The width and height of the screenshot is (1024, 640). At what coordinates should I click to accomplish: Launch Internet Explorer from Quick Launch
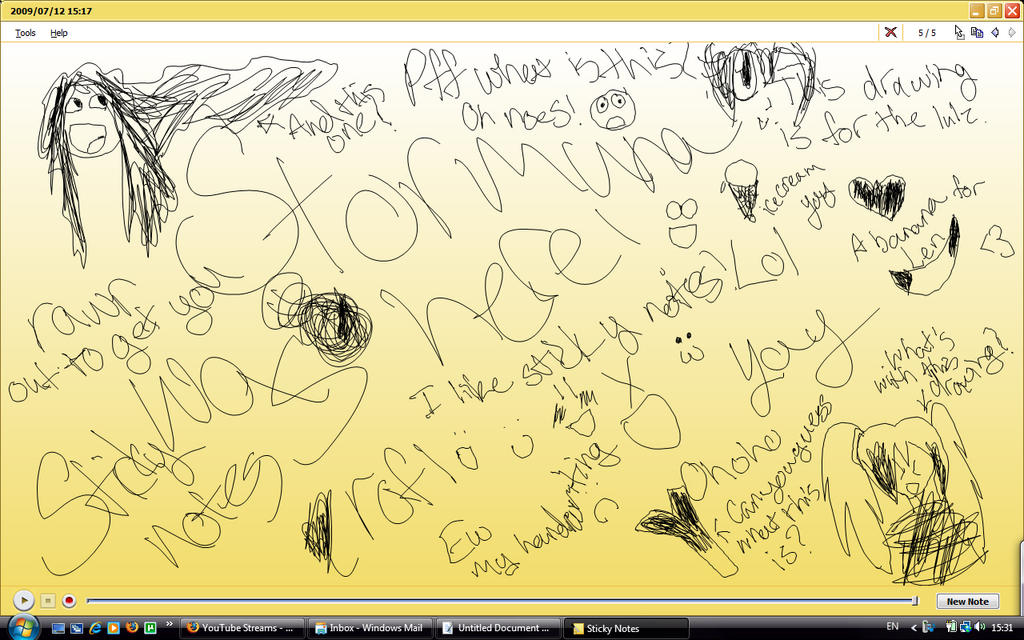pyautogui.click(x=95, y=628)
